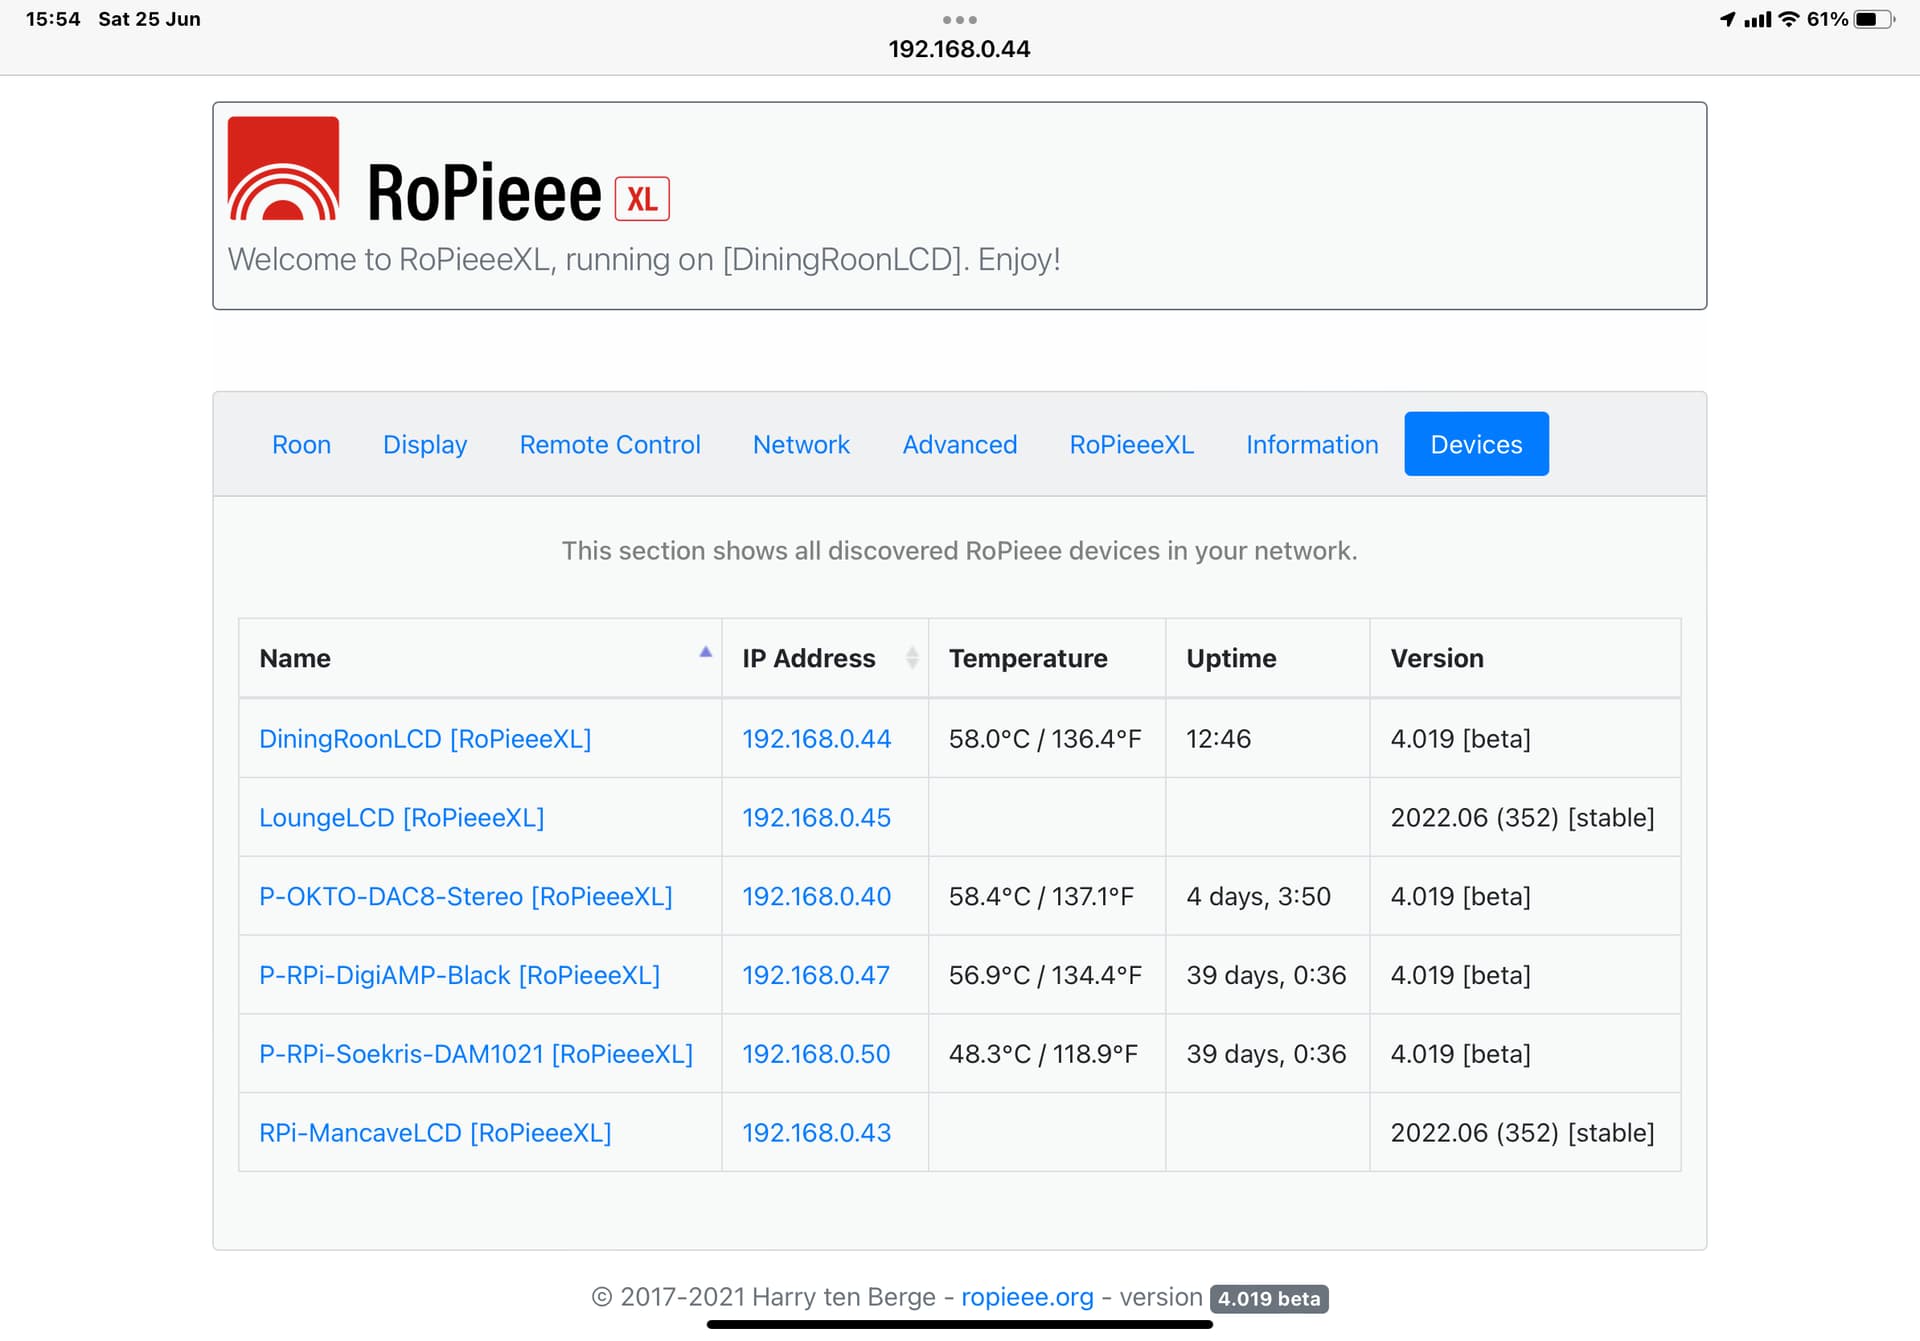Select temperature 56.9°C / 134.4°F cell

coord(1047,975)
